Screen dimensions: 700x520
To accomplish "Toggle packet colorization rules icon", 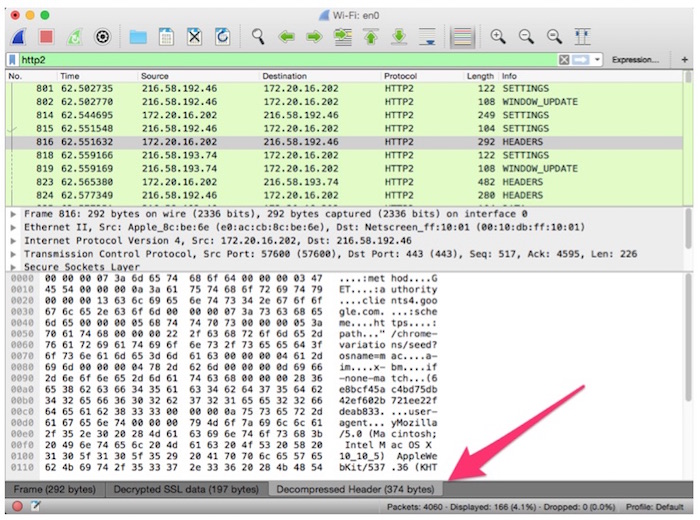I will tap(462, 37).
